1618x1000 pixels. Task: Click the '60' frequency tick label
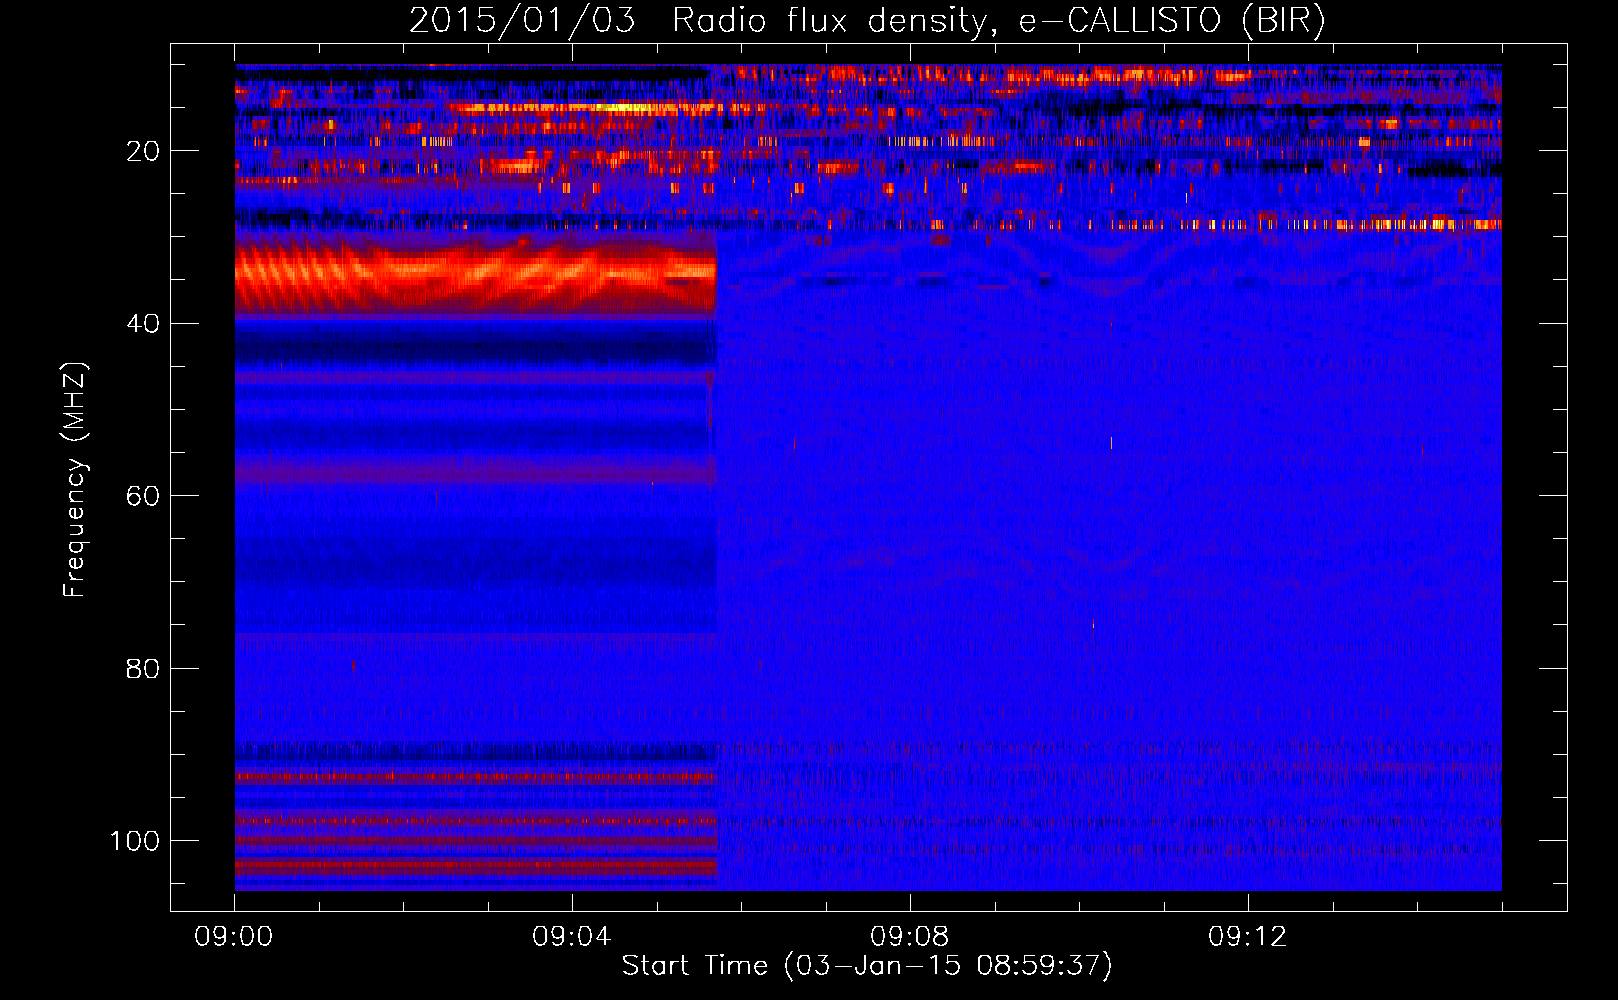click(x=143, y=496)
